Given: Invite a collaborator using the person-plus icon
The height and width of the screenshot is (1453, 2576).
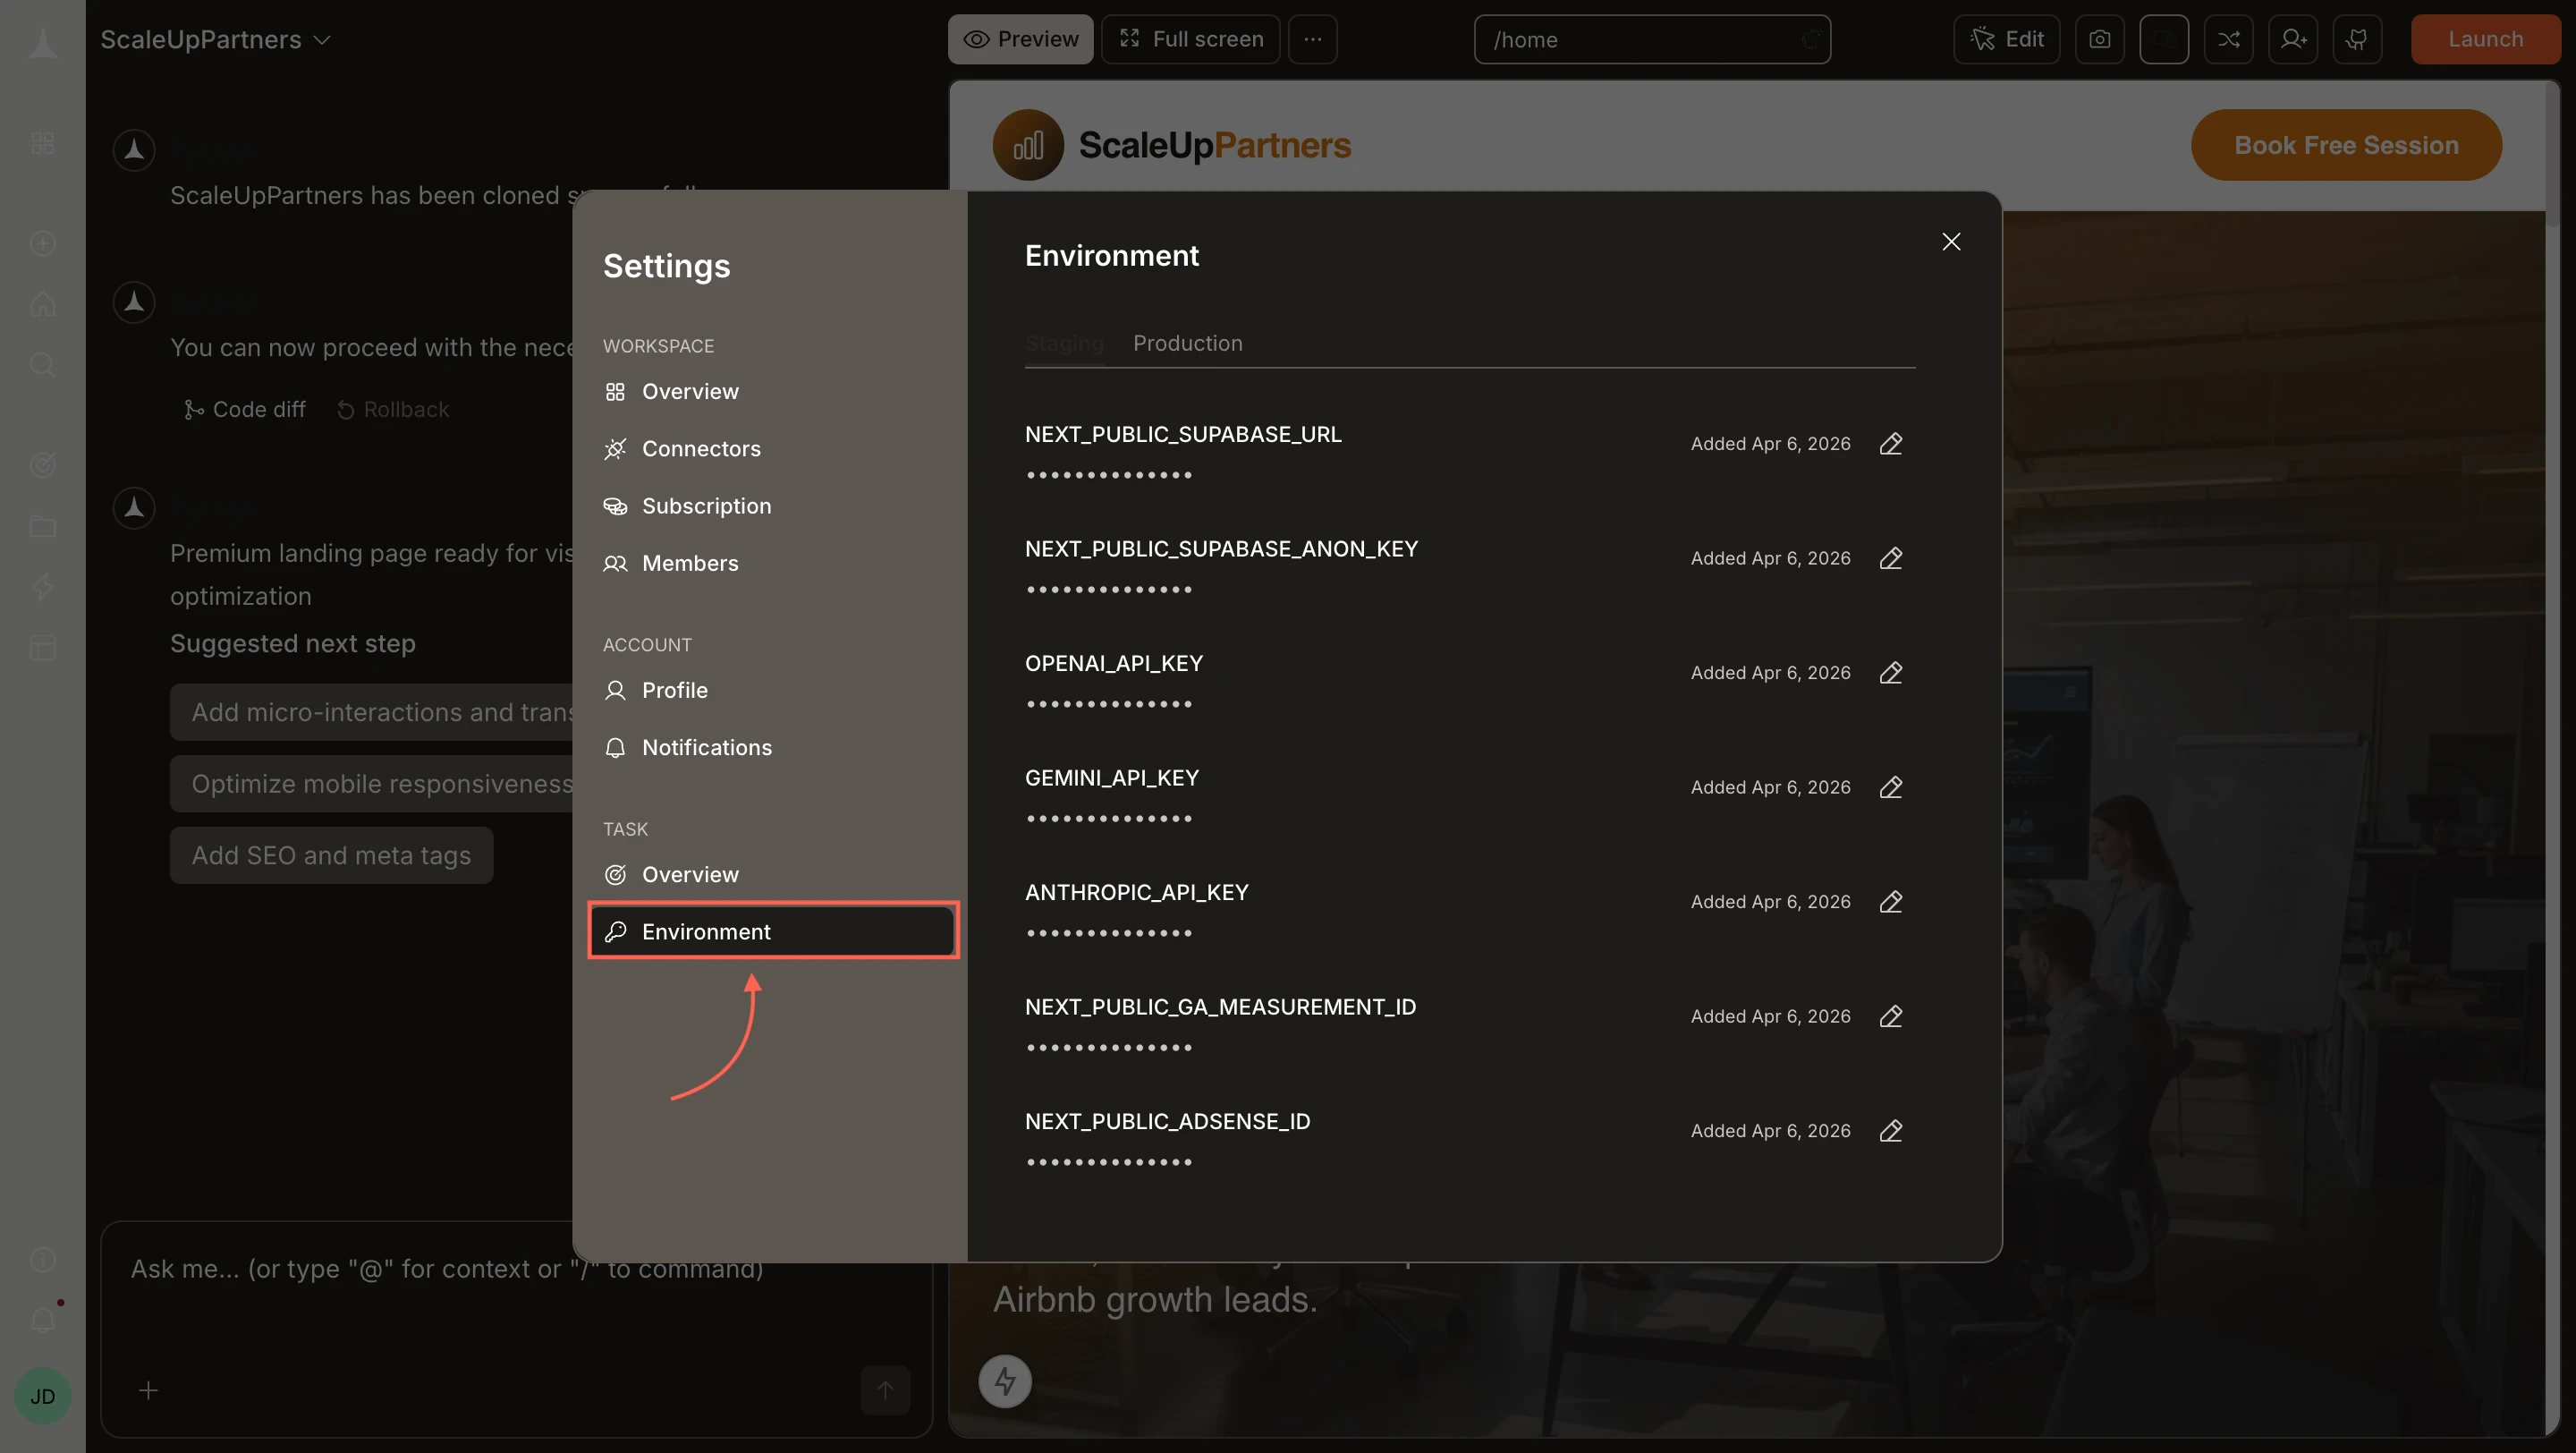Looking at the screenshot, I should [2293, 39].
